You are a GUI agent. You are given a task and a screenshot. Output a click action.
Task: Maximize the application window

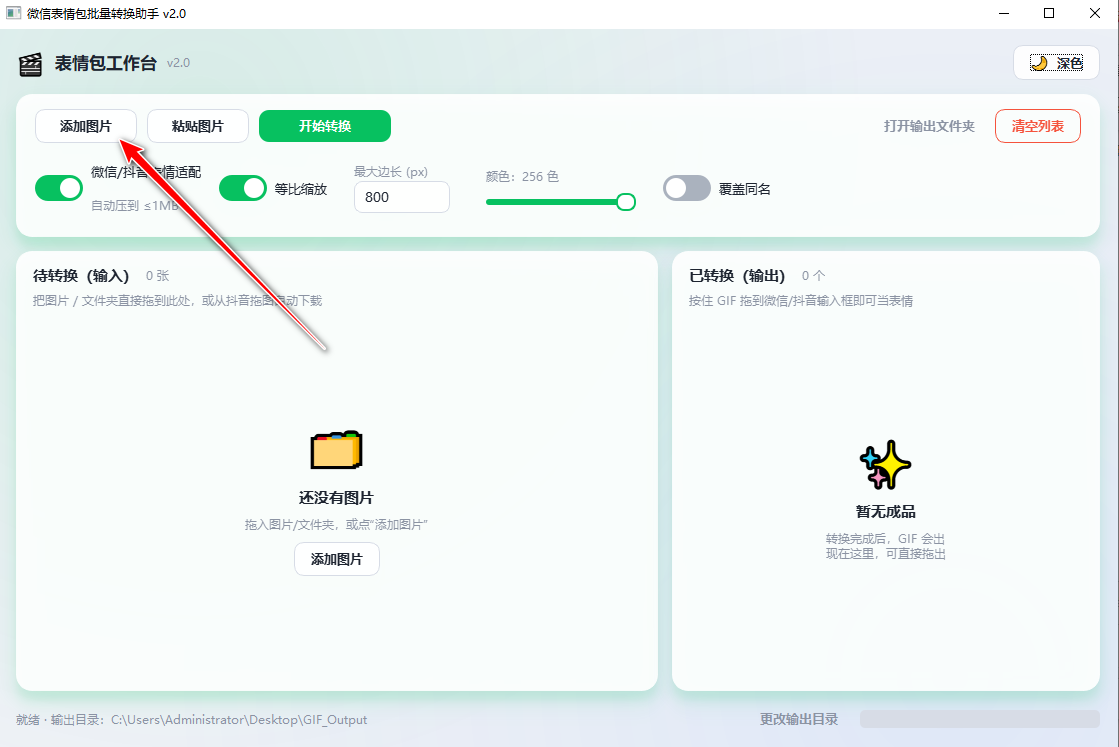click(1049, 14)
